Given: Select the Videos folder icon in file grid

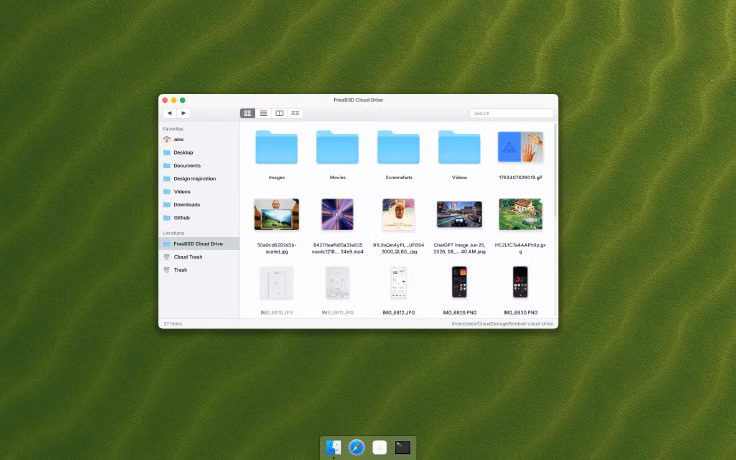Looking at the screenshot, I should point(459,147).
